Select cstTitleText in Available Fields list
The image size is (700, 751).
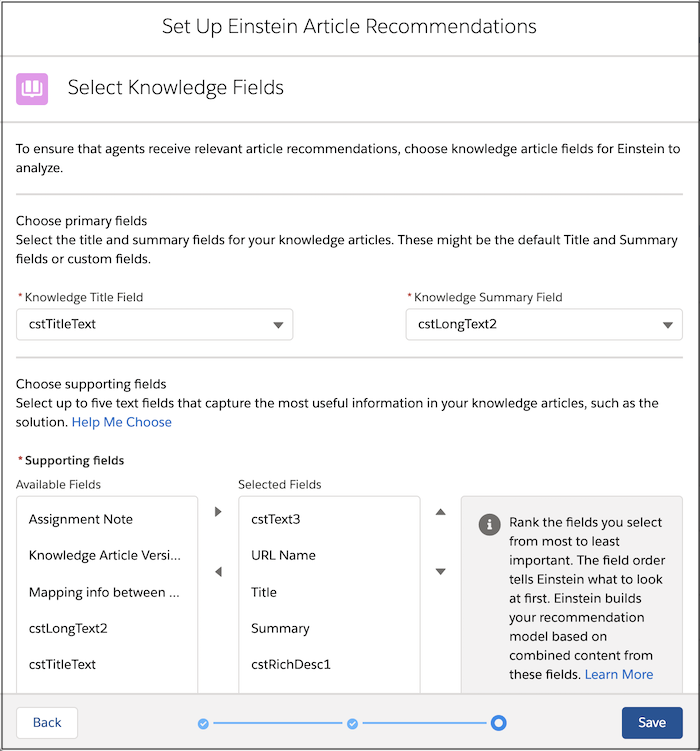tap(107, 664)
